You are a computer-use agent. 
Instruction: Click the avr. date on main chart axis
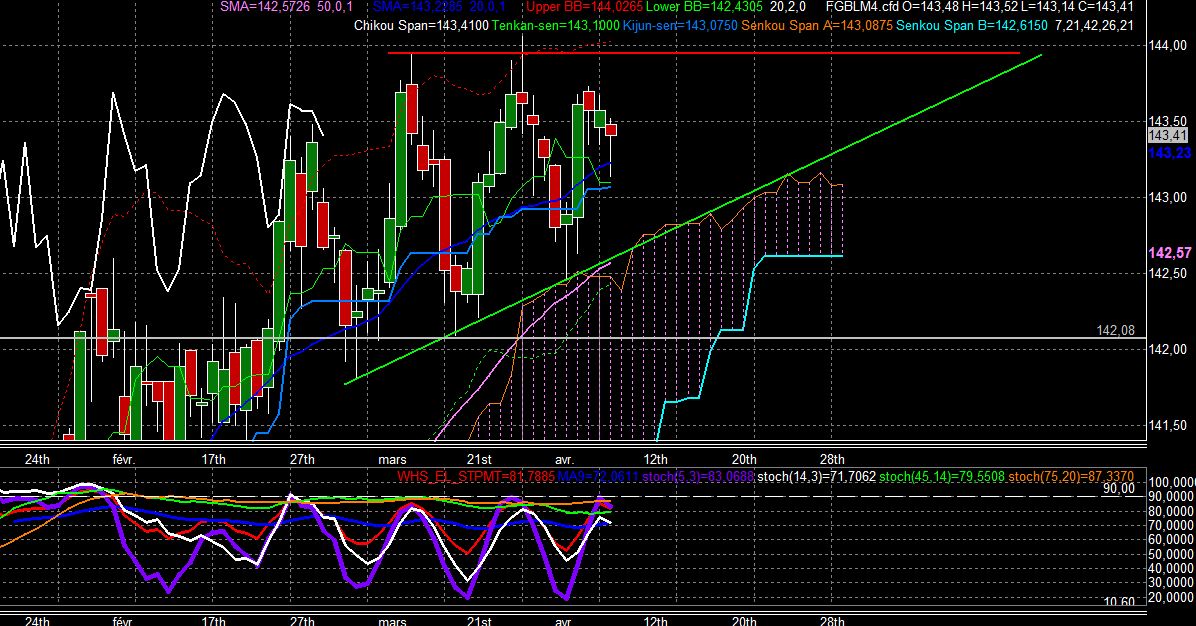(564, 459)
